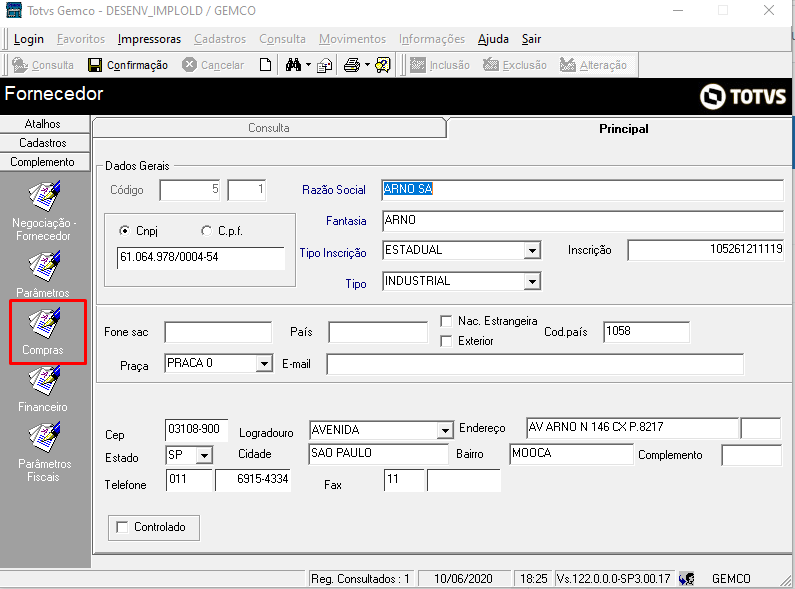Image resolution: width=795 pixels, height=589 pixels.
Task: Open the Negociação - Fornecedor shortcut icon
Action: [x=44, y=196]
